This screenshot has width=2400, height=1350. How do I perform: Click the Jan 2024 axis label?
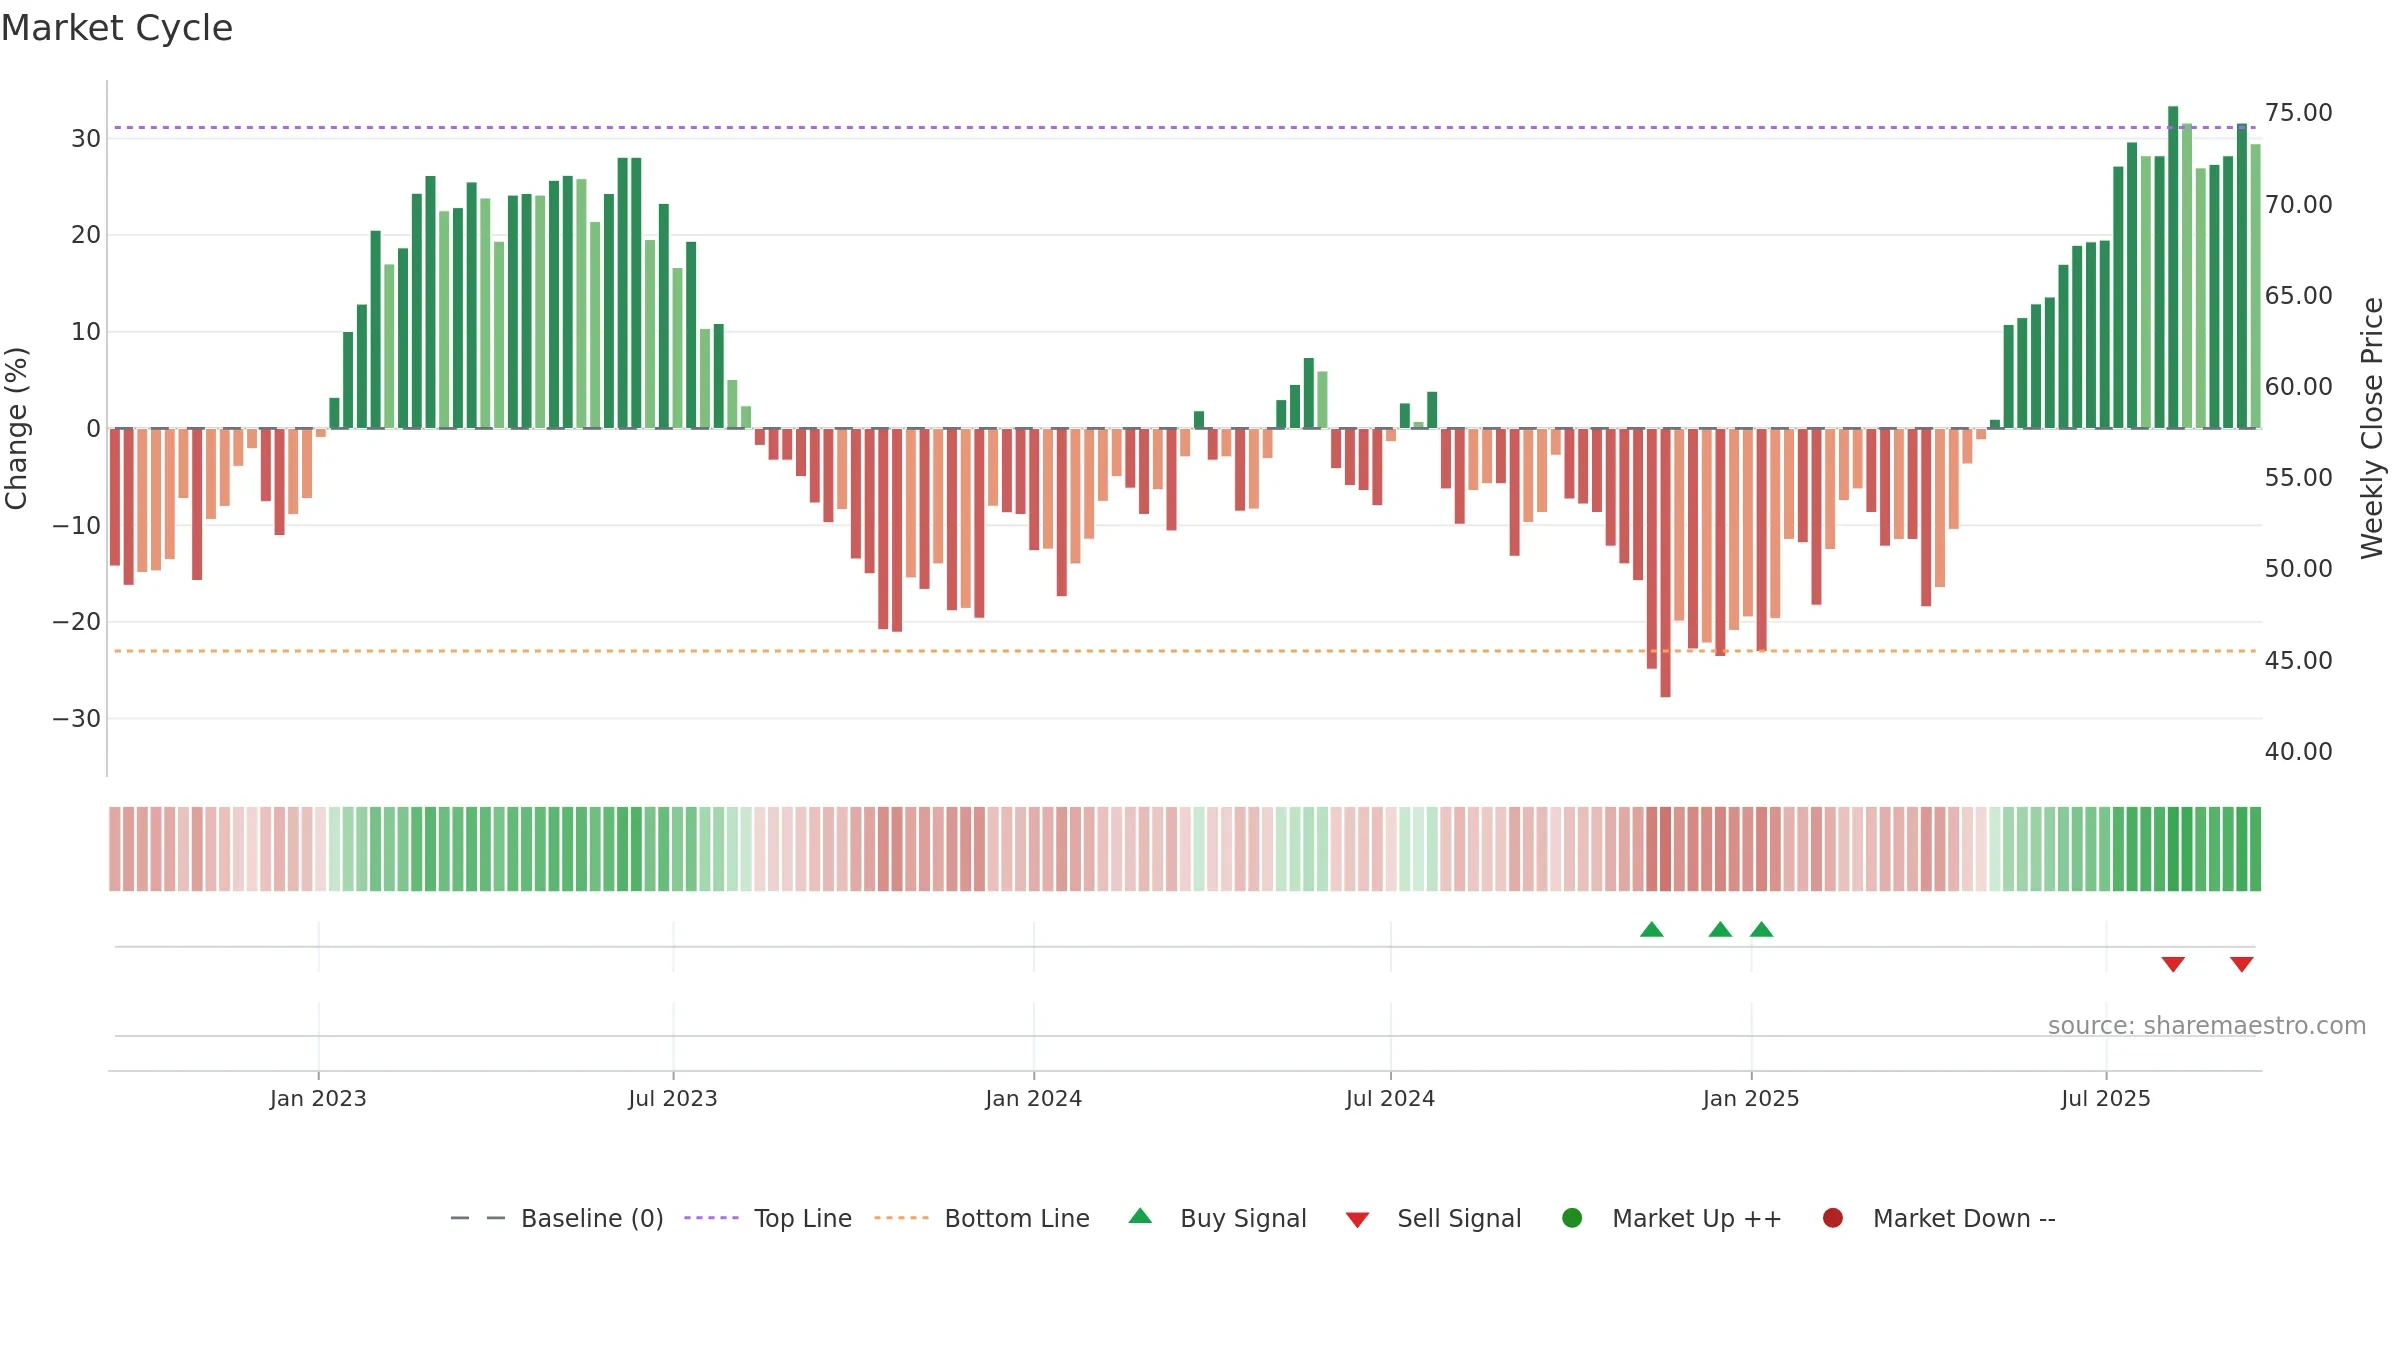coord(1034,1098)
